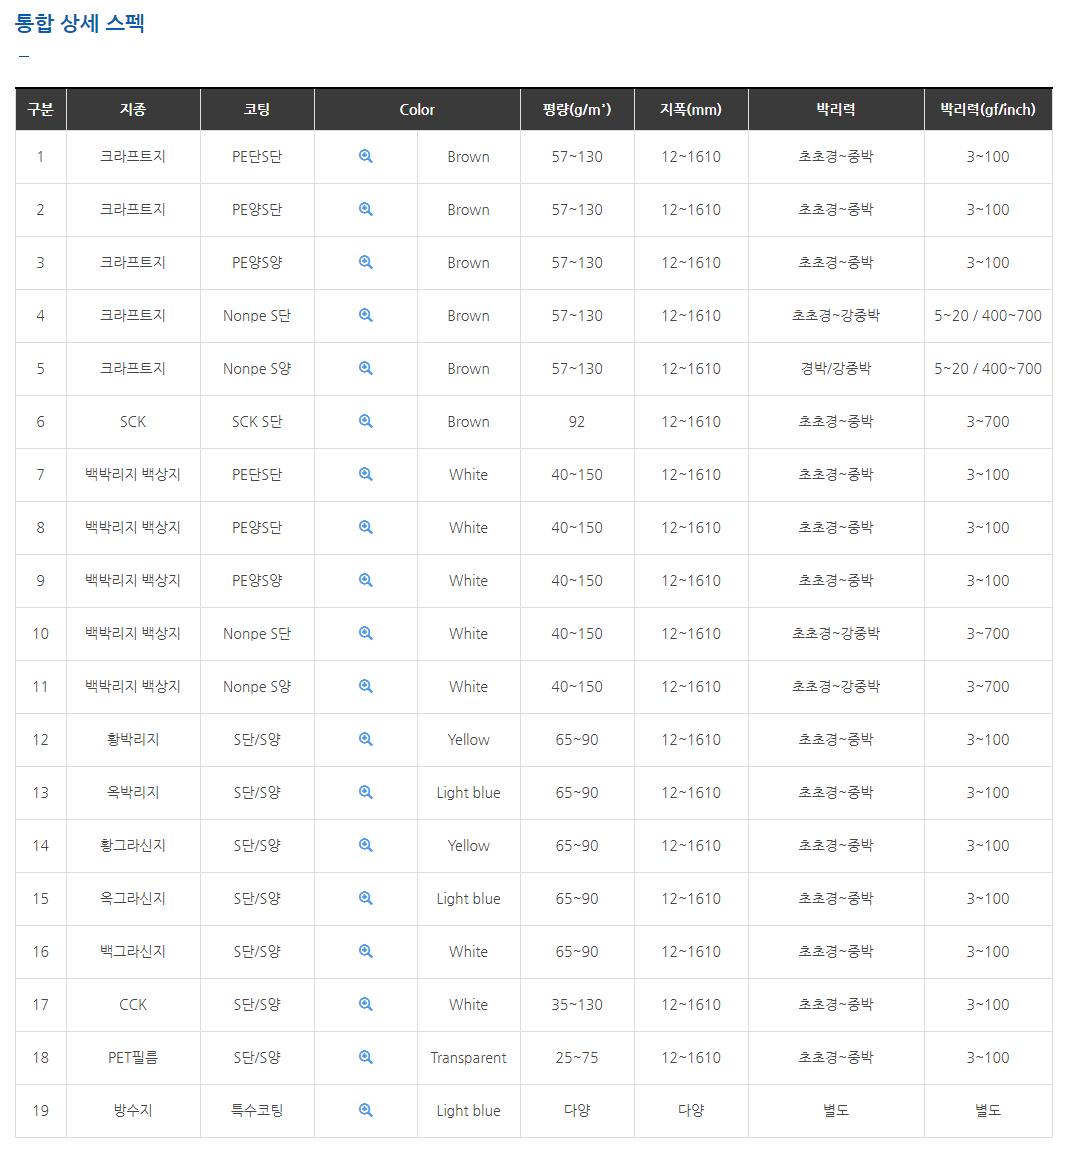The height and width of the screenshot is (1152, 1065).
Task: Click the magnifier icon in row 1
Action: [x=365, y=156]
